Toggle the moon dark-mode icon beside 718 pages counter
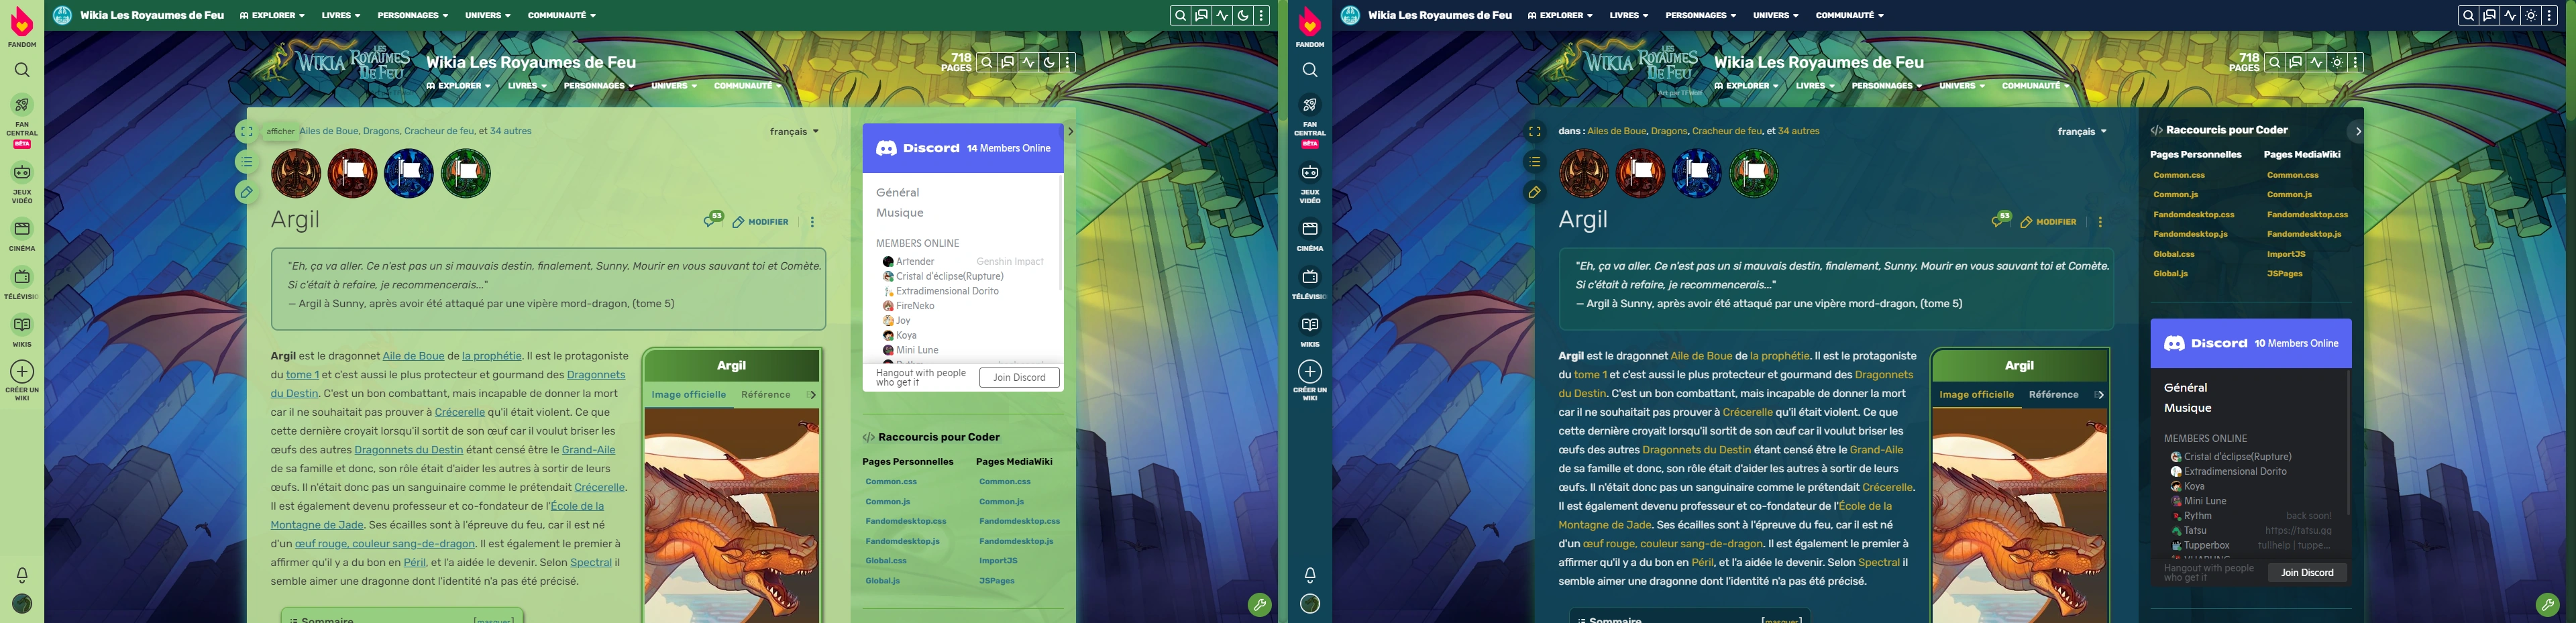This screenshot has width=2576, height=623. [1048, 62]
